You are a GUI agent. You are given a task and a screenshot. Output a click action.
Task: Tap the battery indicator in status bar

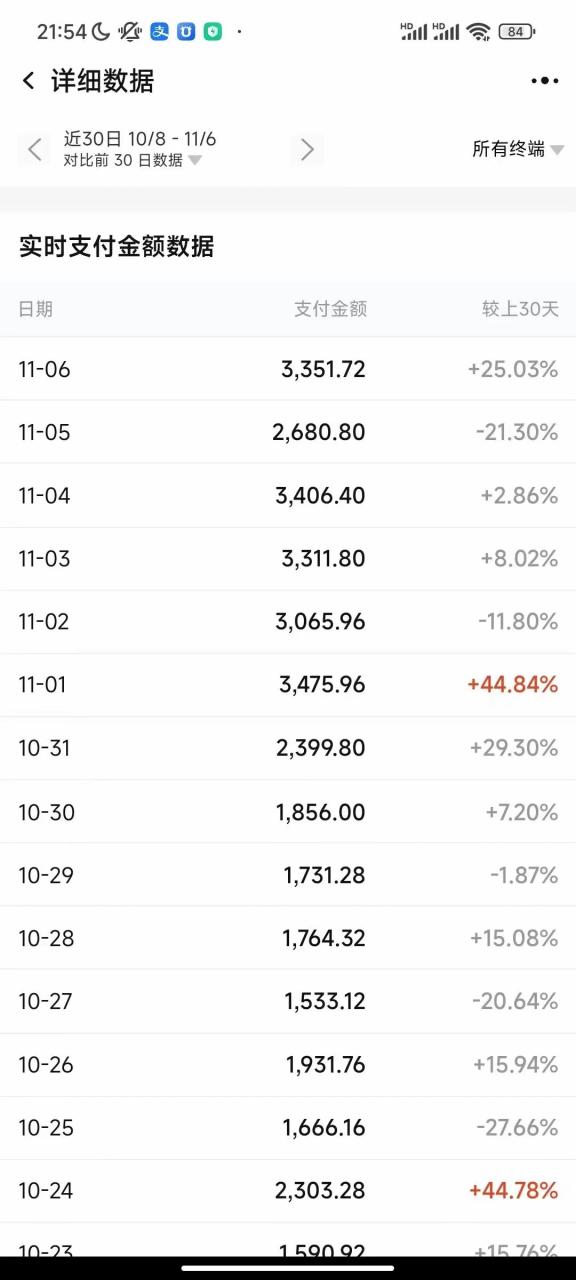516,31
